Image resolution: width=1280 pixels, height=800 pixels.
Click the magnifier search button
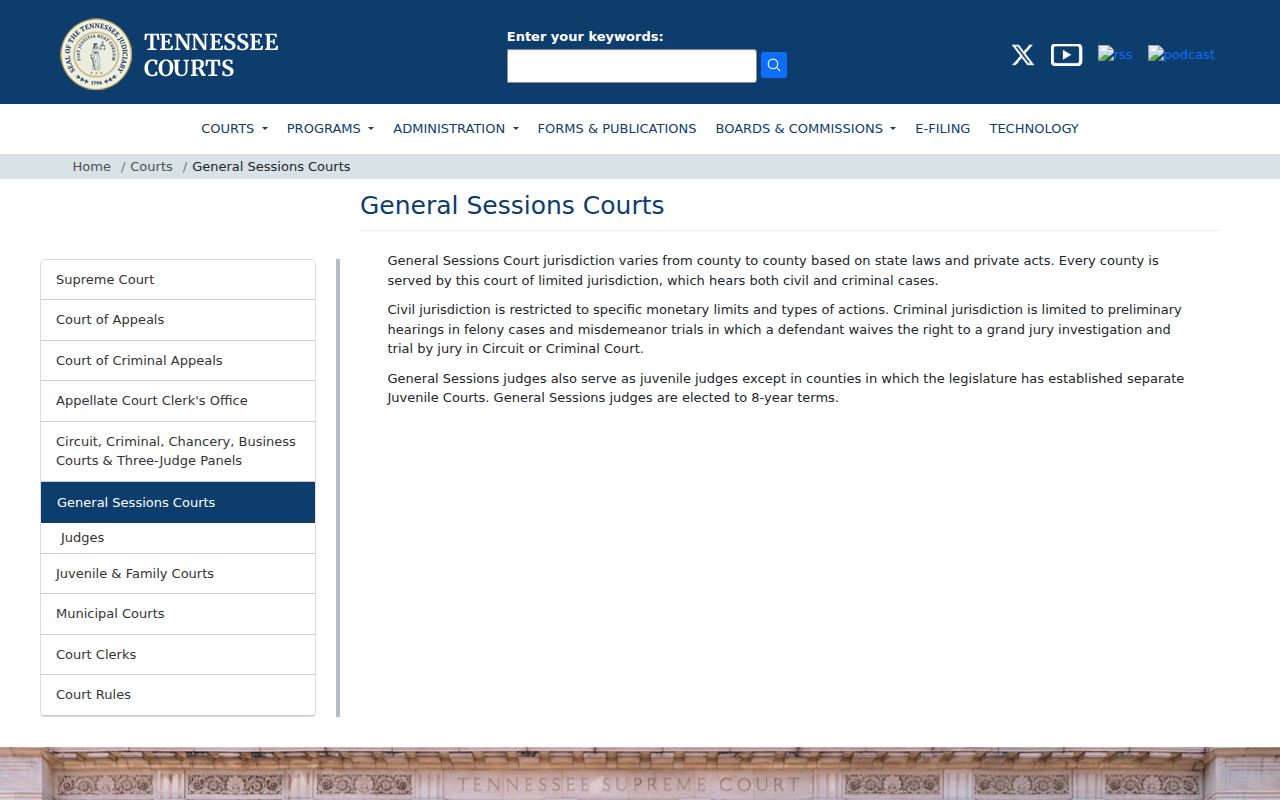pyautogui.click(x=774, y=65)
